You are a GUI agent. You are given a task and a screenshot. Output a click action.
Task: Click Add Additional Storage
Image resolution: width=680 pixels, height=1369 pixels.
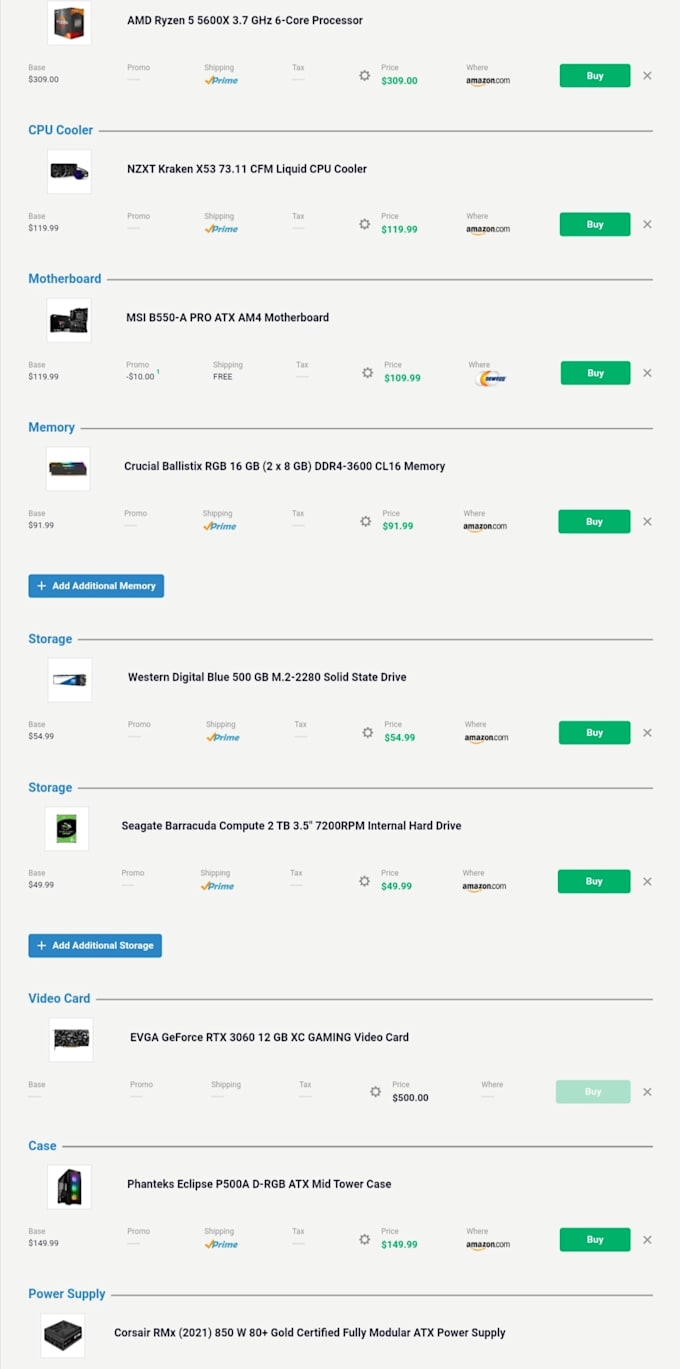tap(94, 945)
